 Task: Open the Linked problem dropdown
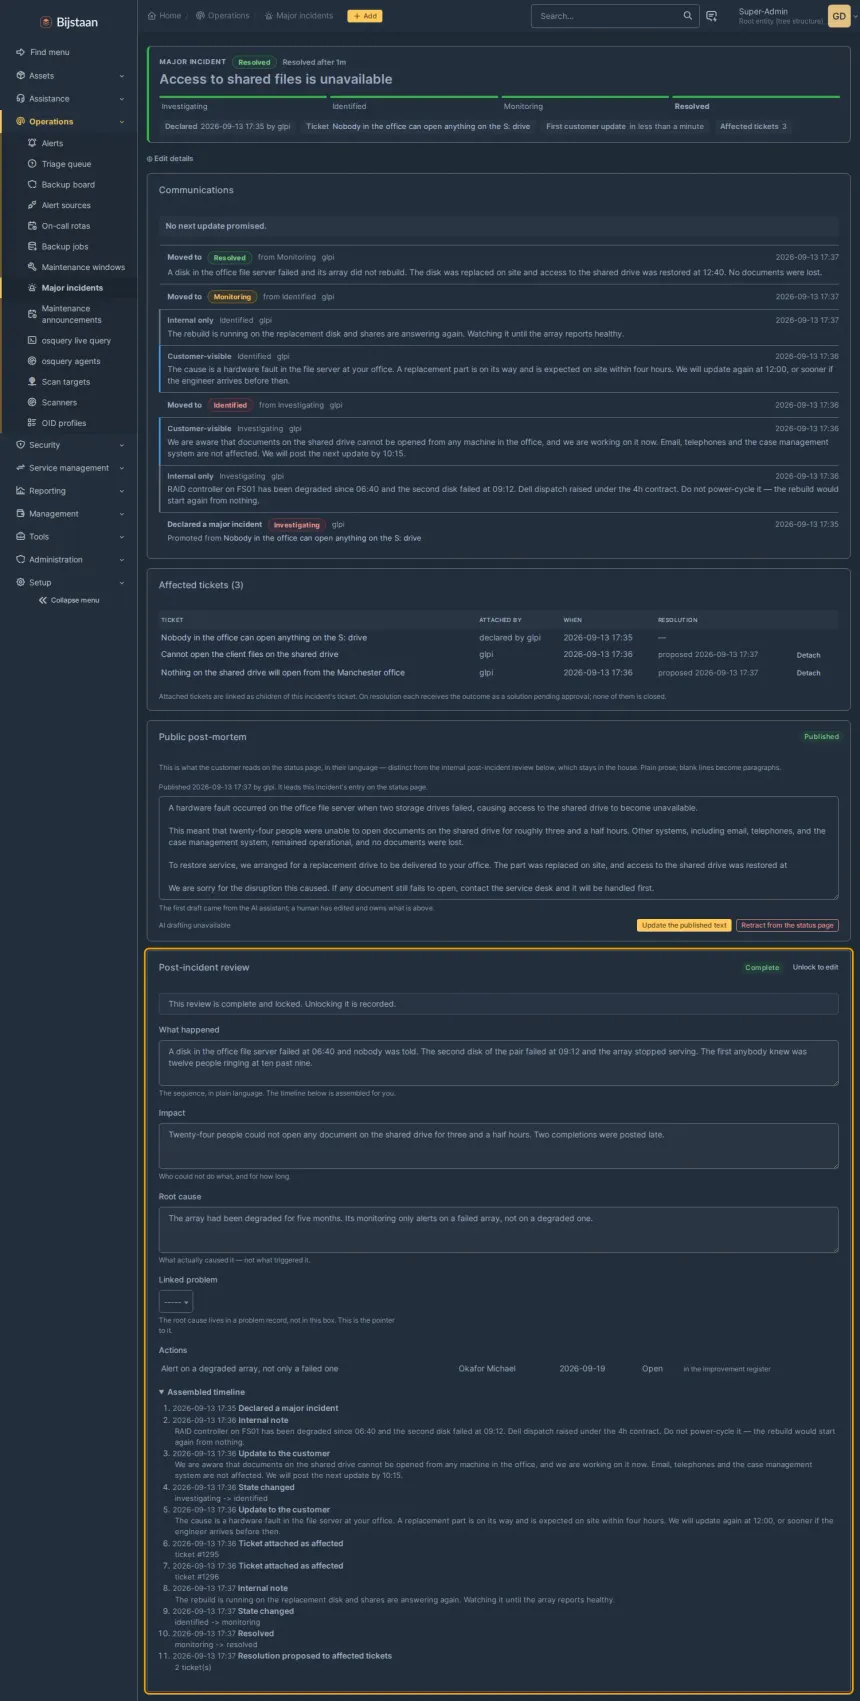click(176, 1302)
